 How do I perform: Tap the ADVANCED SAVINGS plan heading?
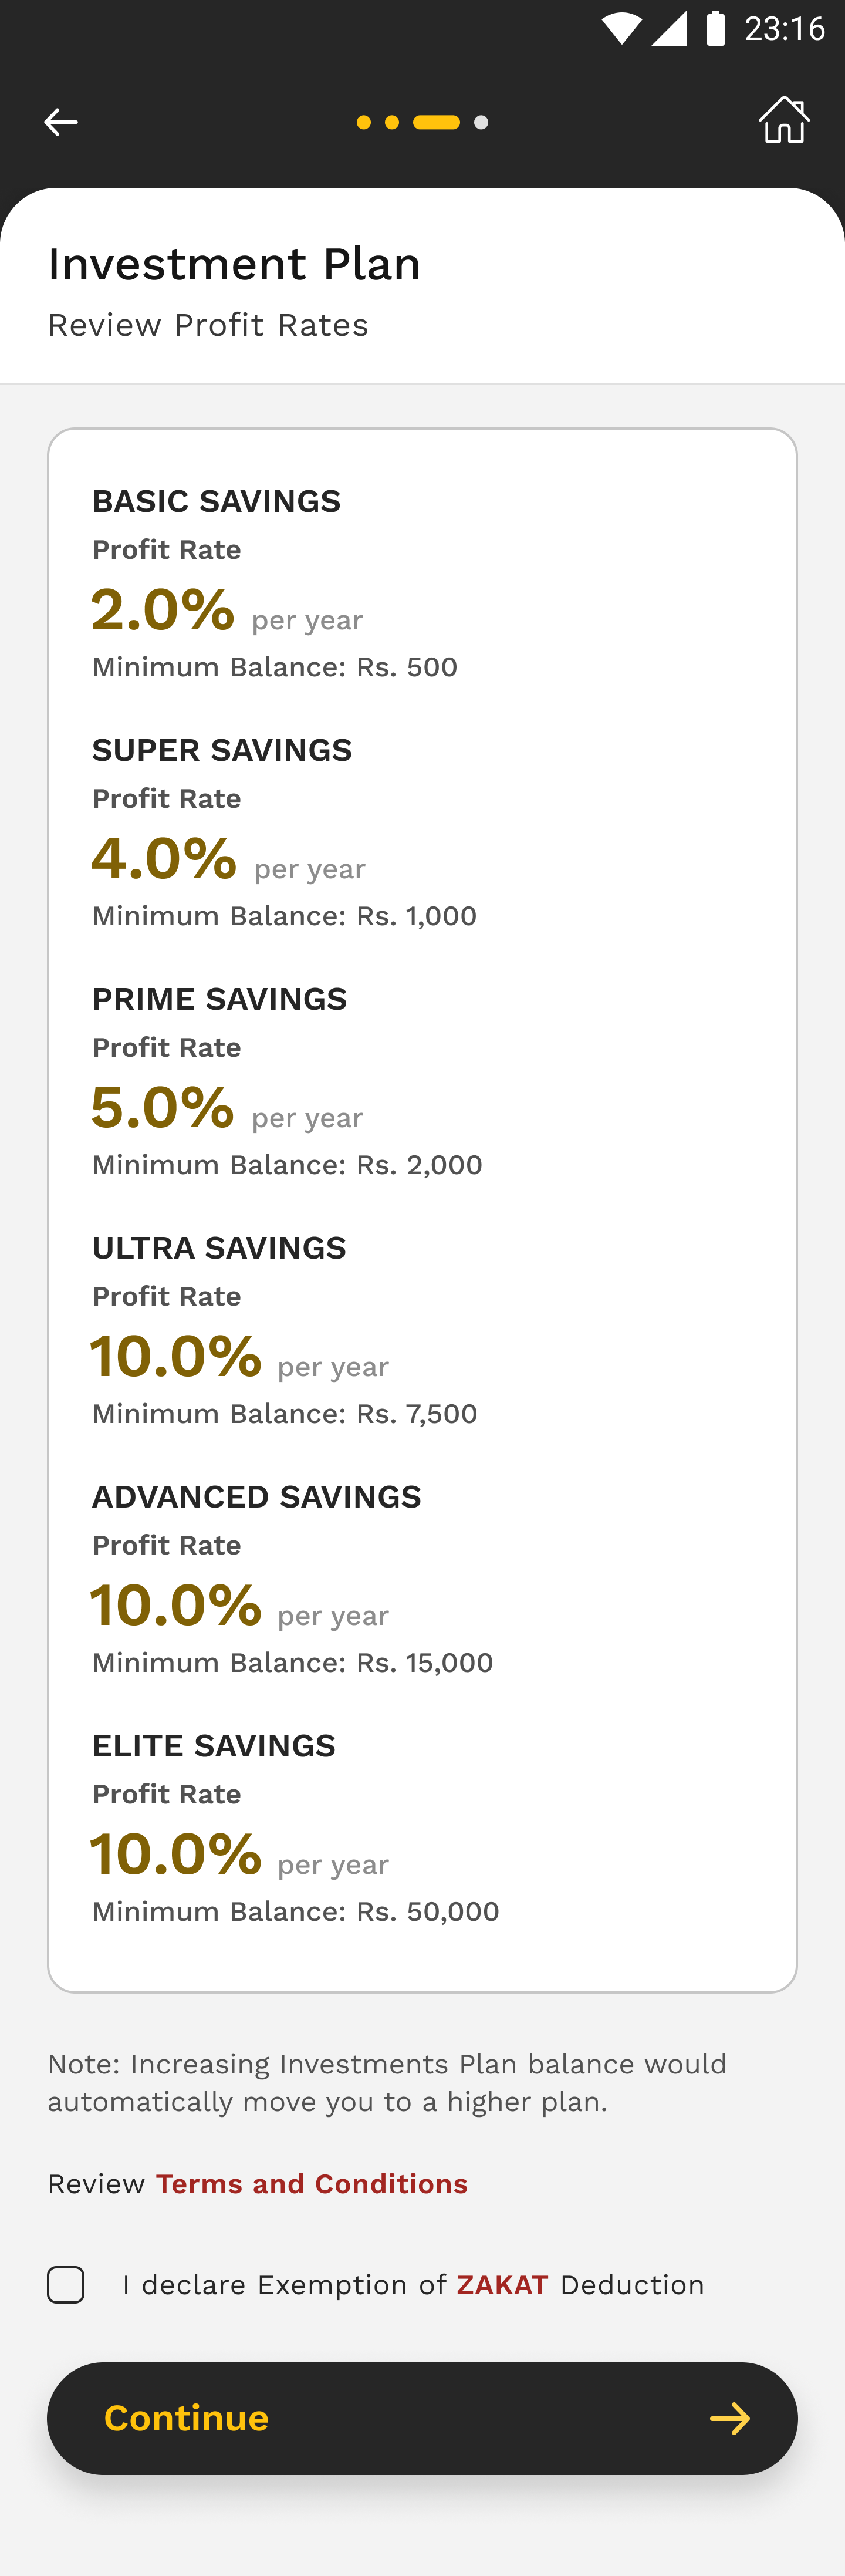(257, 1497)
